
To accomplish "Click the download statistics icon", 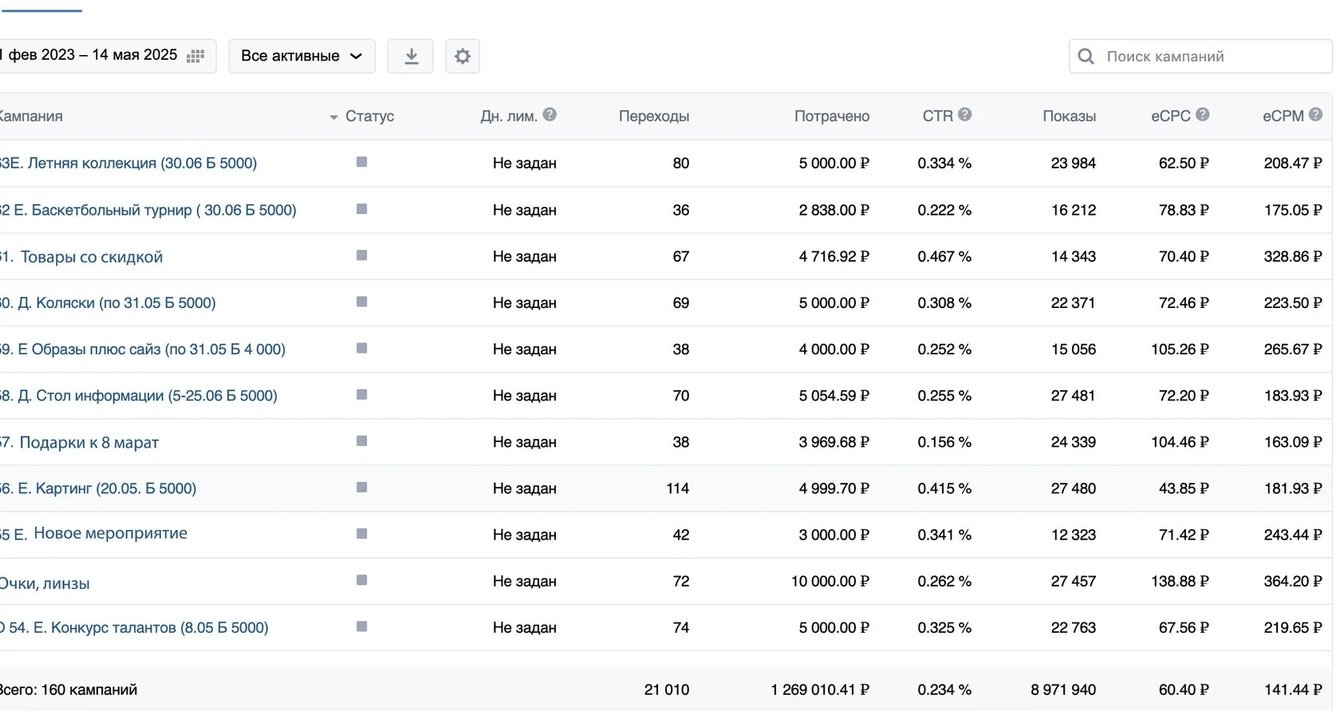I will [x=410, y=56].
